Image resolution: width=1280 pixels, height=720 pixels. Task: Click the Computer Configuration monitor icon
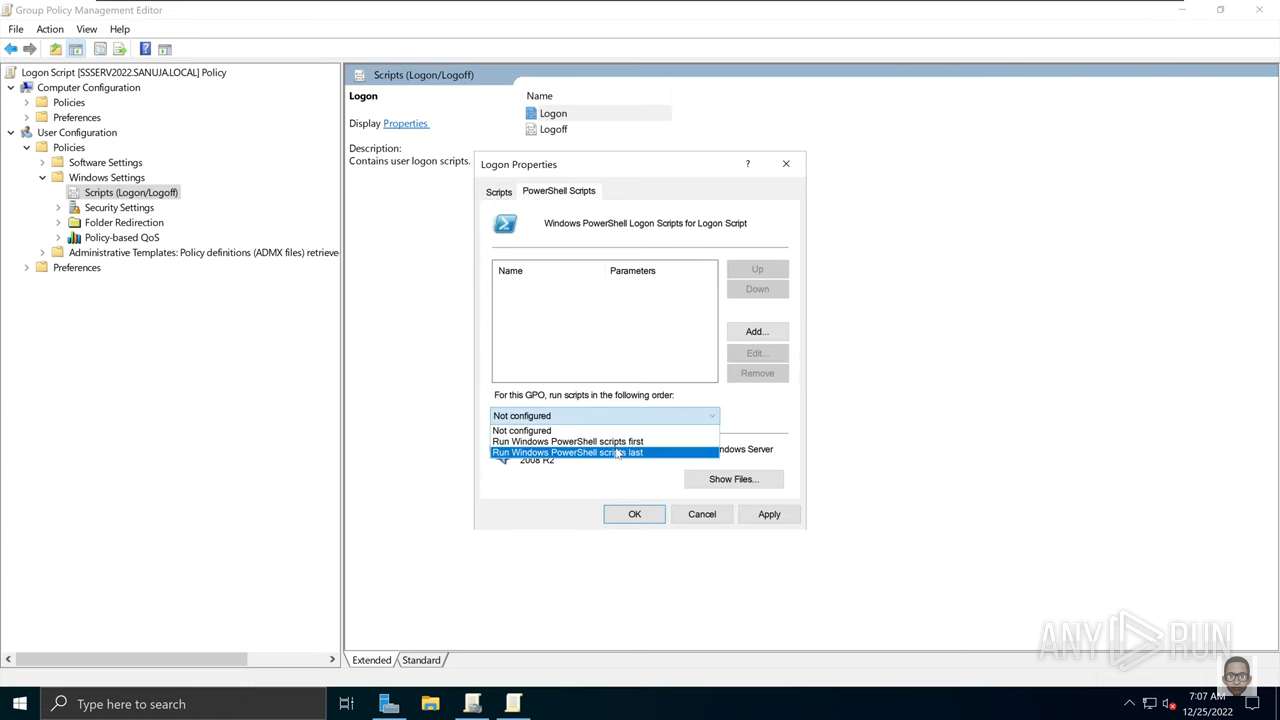coord(27,87)
